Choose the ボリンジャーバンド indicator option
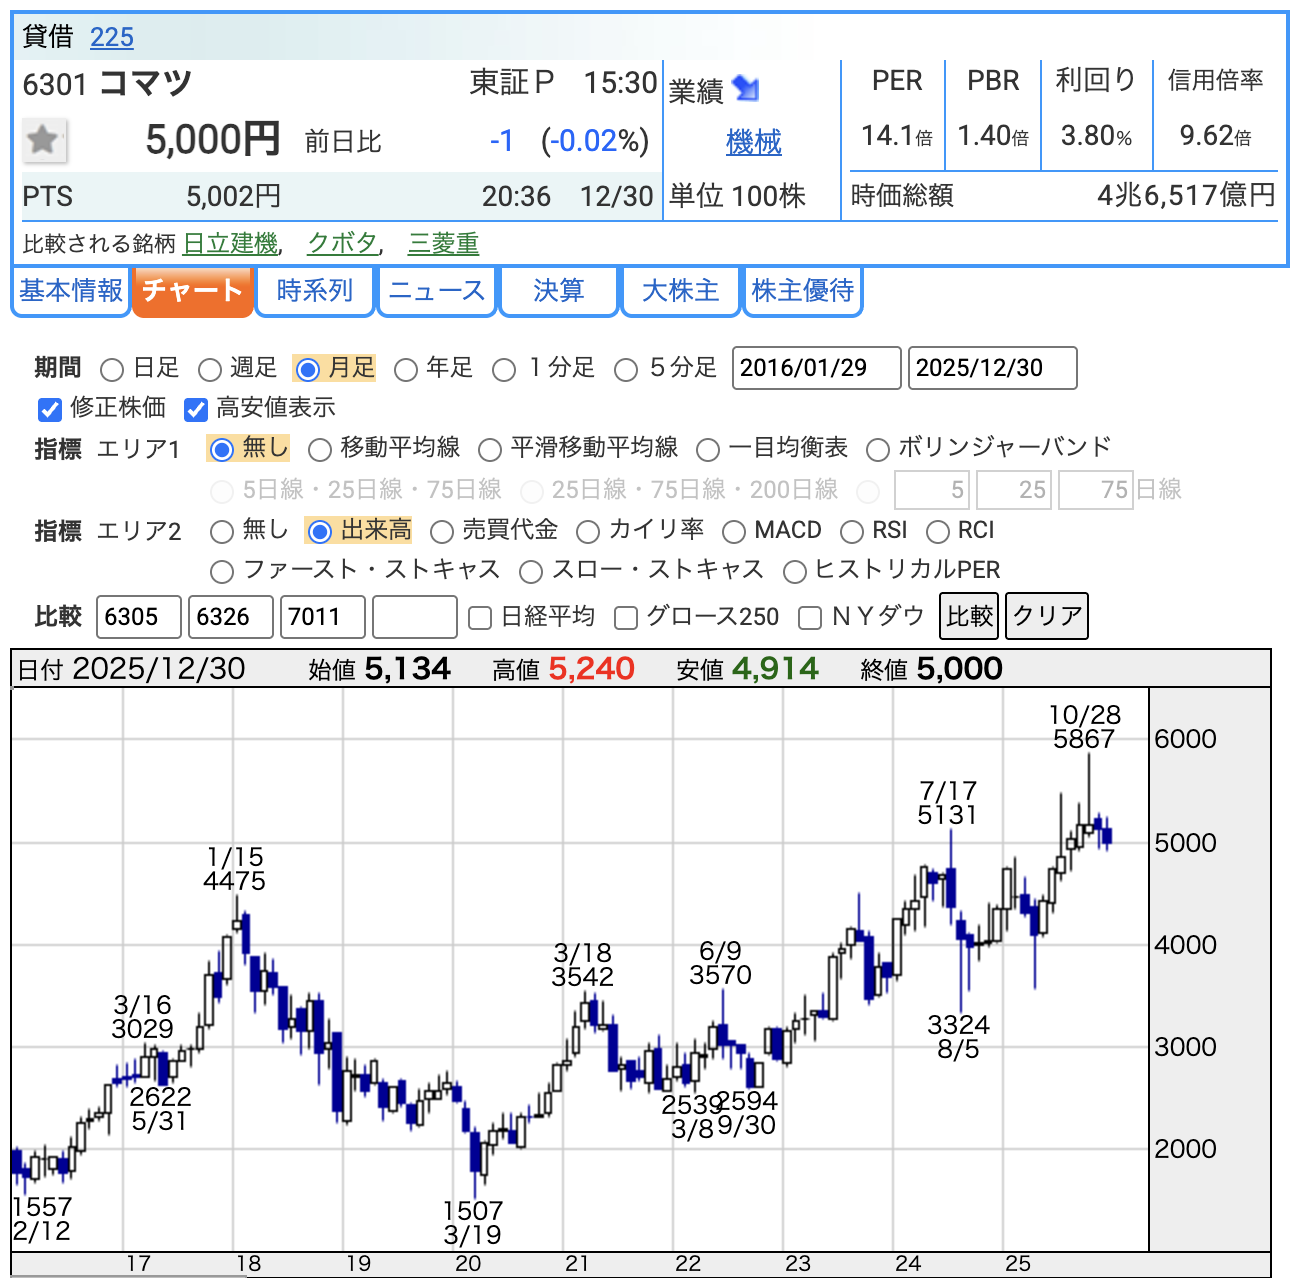Viewport: 1302px width, 1278px height. pyautogui.click(x=878, y=450)
